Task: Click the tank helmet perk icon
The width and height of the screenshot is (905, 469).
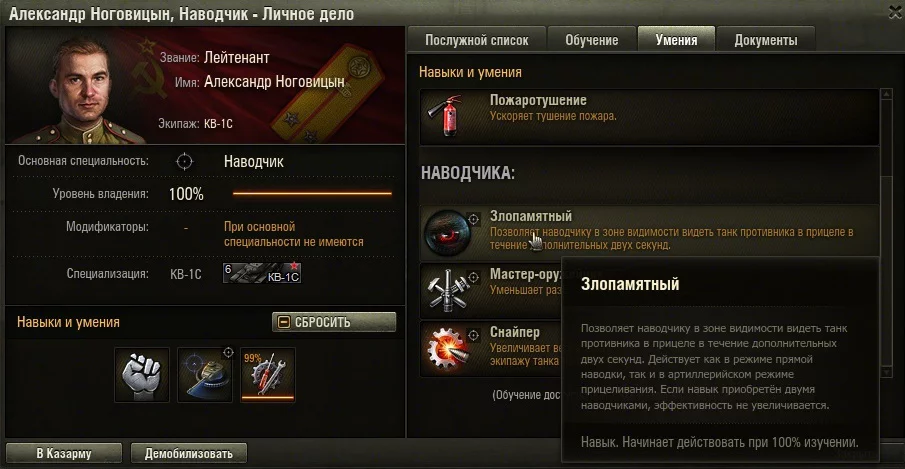Action: [x=205, y=374]
